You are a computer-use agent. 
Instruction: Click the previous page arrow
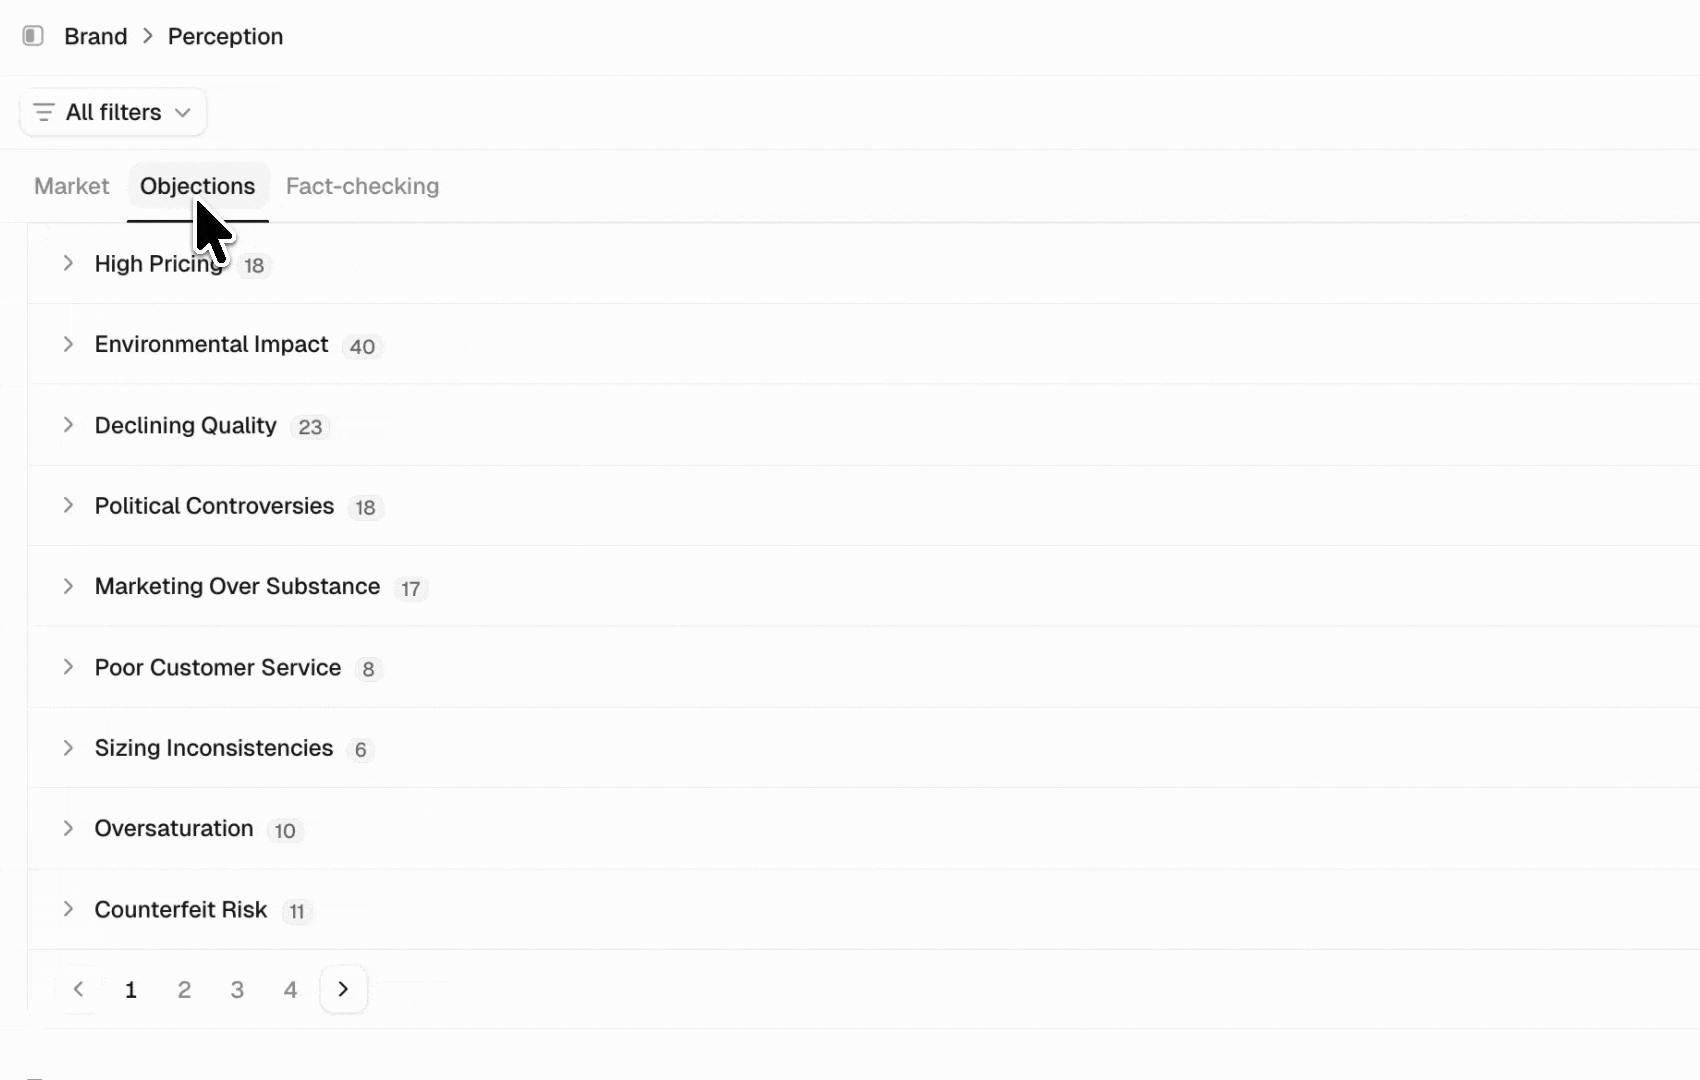click(78, 989)
